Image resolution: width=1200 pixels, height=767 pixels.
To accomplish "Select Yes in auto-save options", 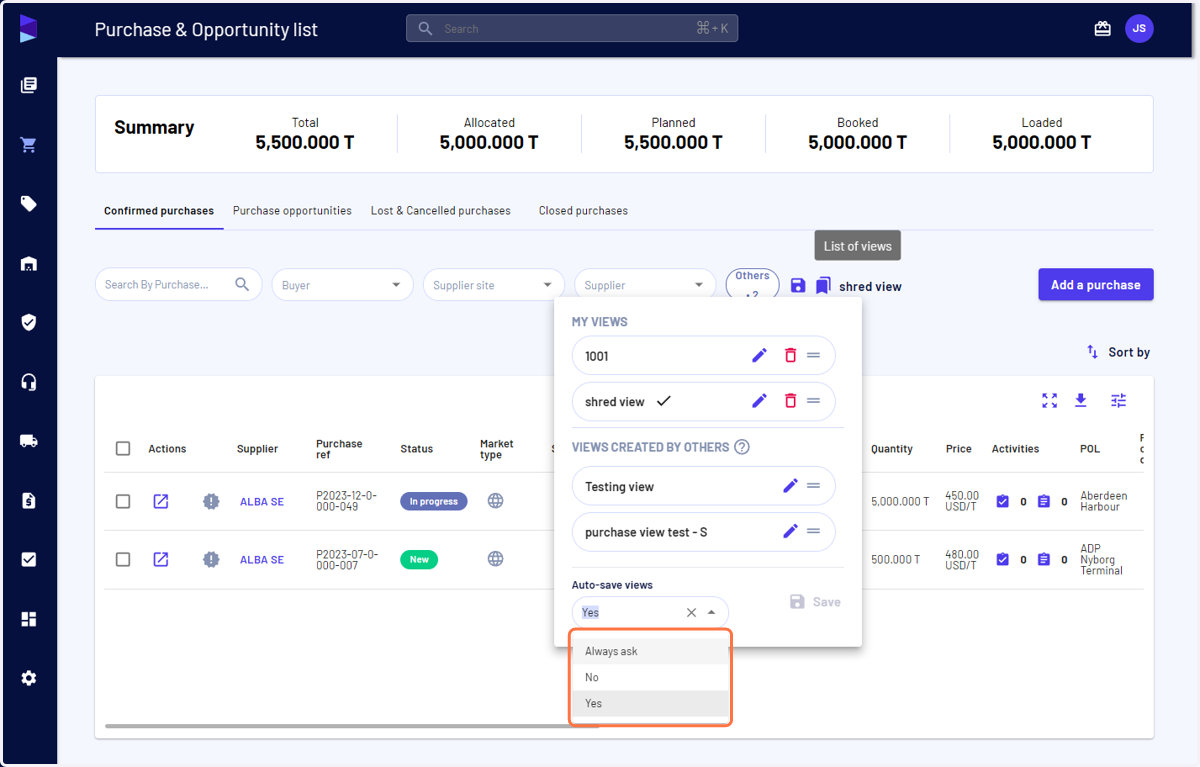I will 651,703.
